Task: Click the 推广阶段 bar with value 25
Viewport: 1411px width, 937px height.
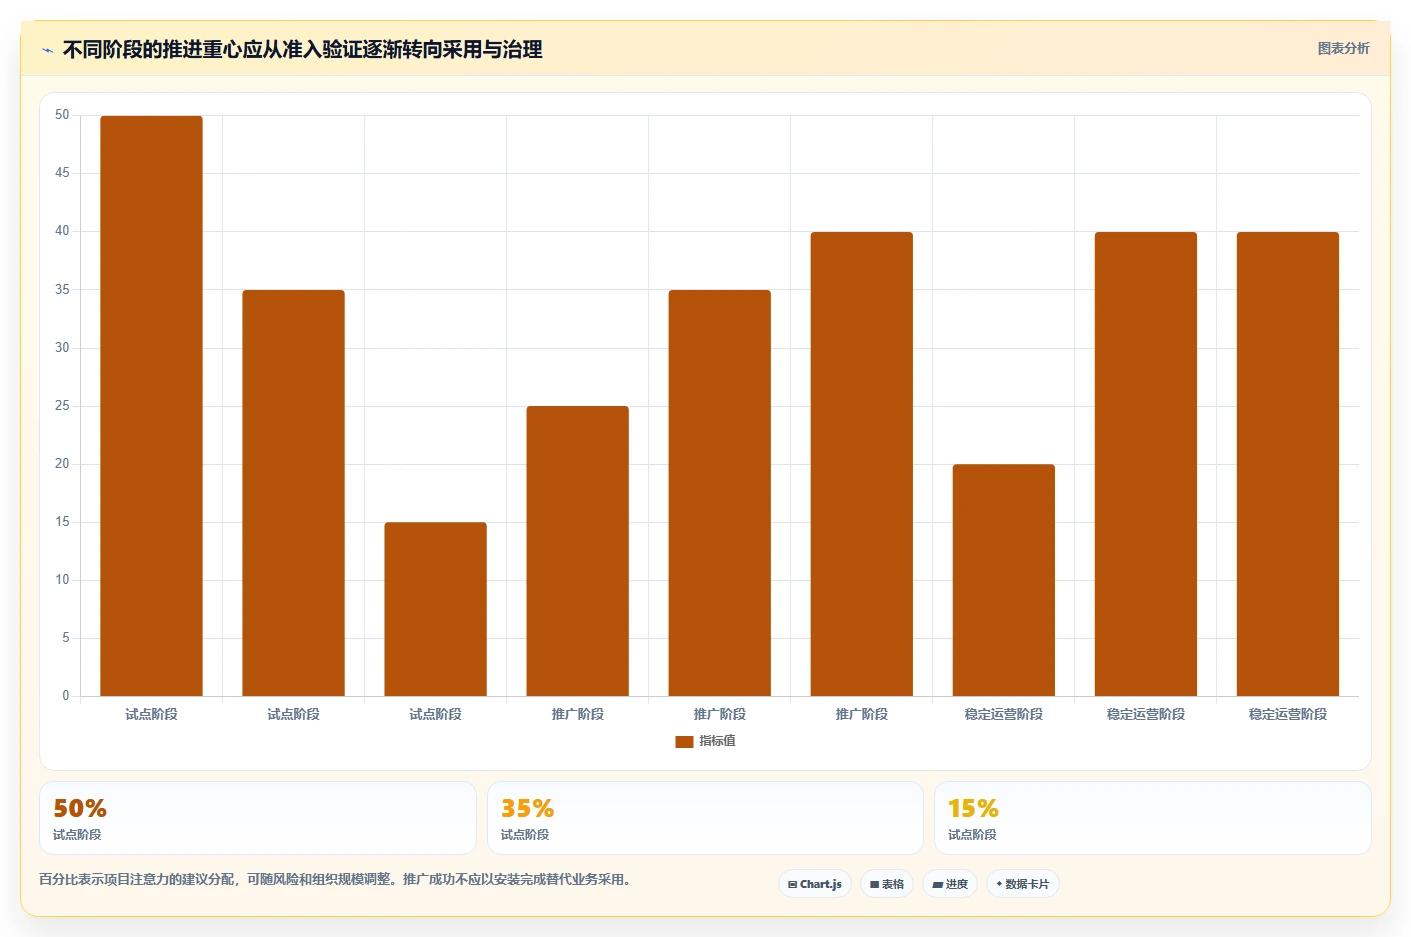Action: pyautogui.click(x=577, y=551)
